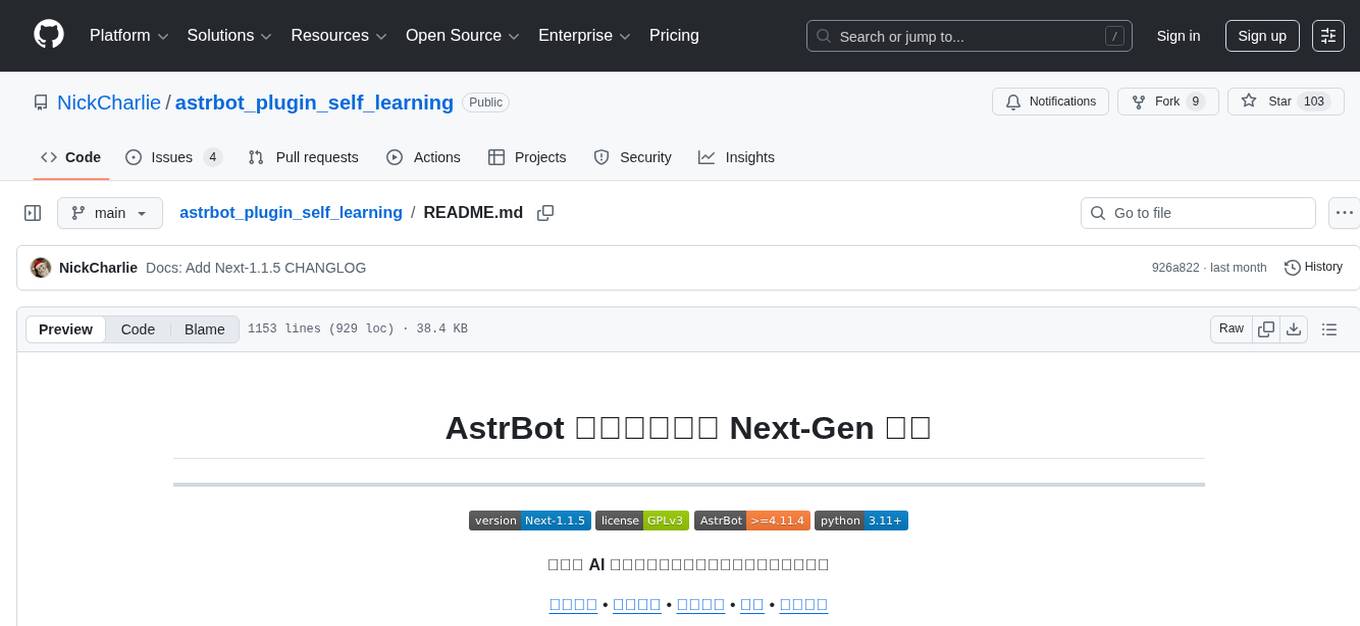Open the README outline
The width and height of the screenshot is (1360, 626).
[1329, 328]
